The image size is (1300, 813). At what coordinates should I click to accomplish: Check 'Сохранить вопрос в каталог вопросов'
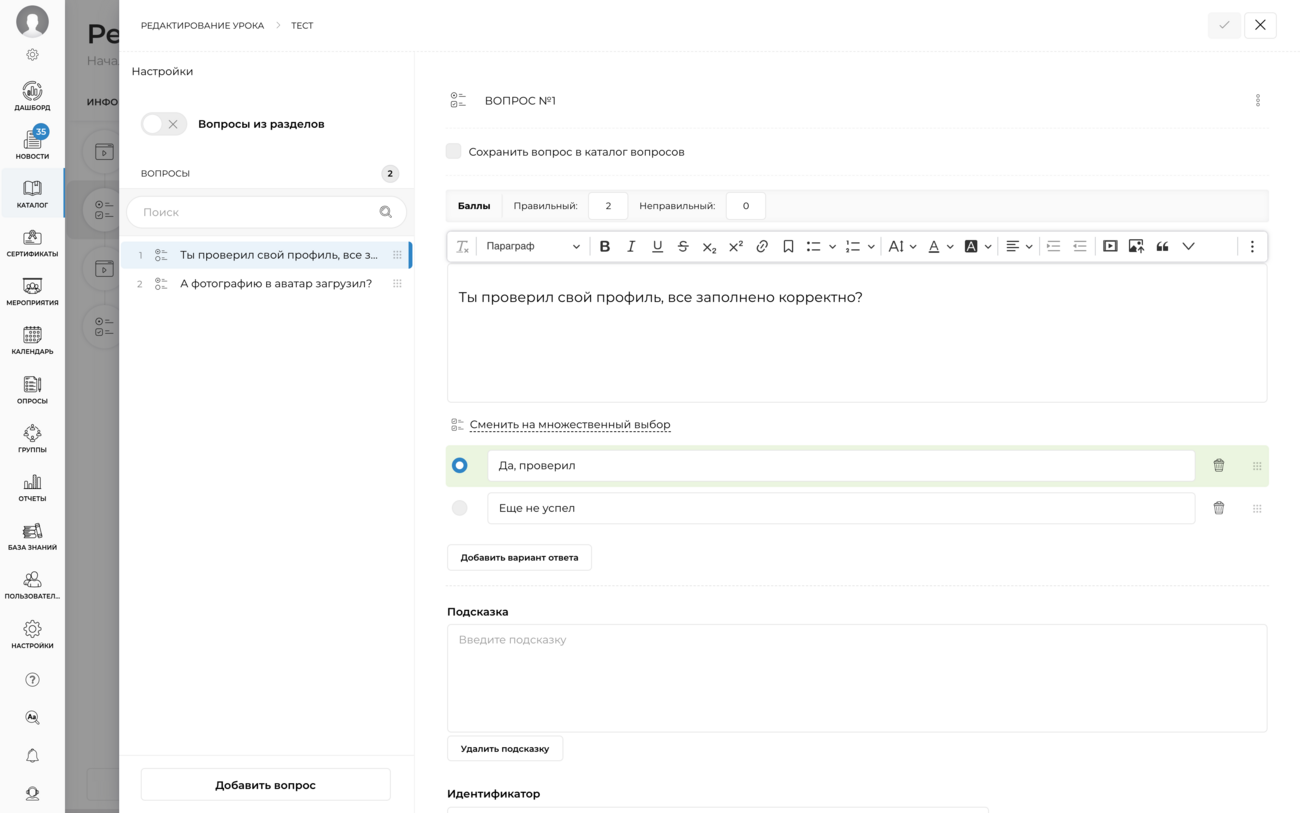pos(454,151)
